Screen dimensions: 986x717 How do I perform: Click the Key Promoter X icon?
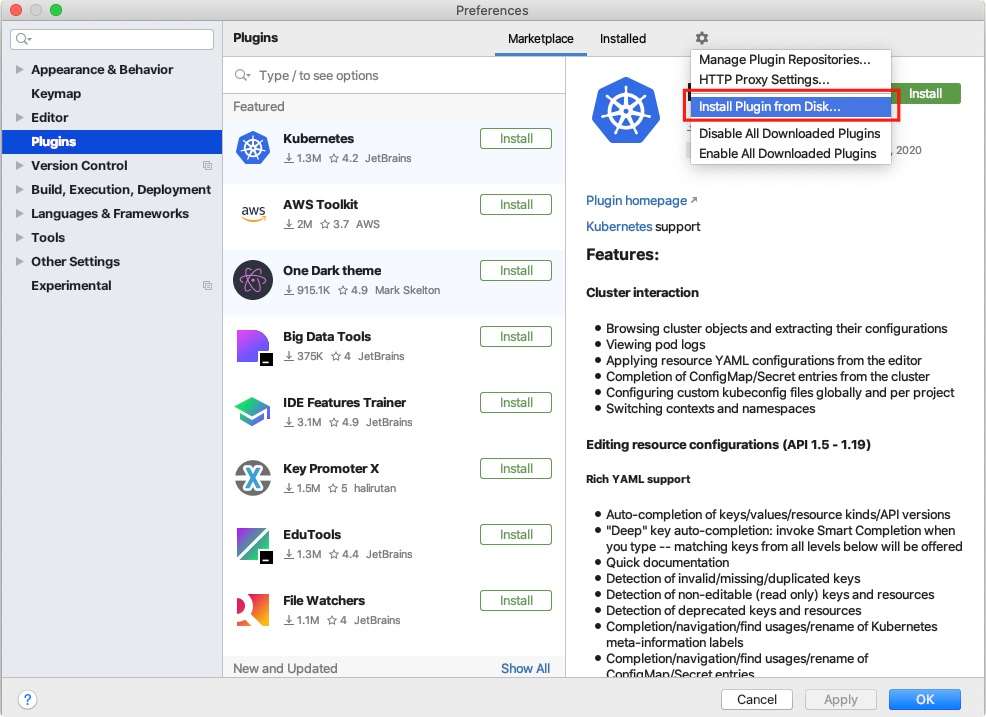pyautogui.click(x=253, y=478)
